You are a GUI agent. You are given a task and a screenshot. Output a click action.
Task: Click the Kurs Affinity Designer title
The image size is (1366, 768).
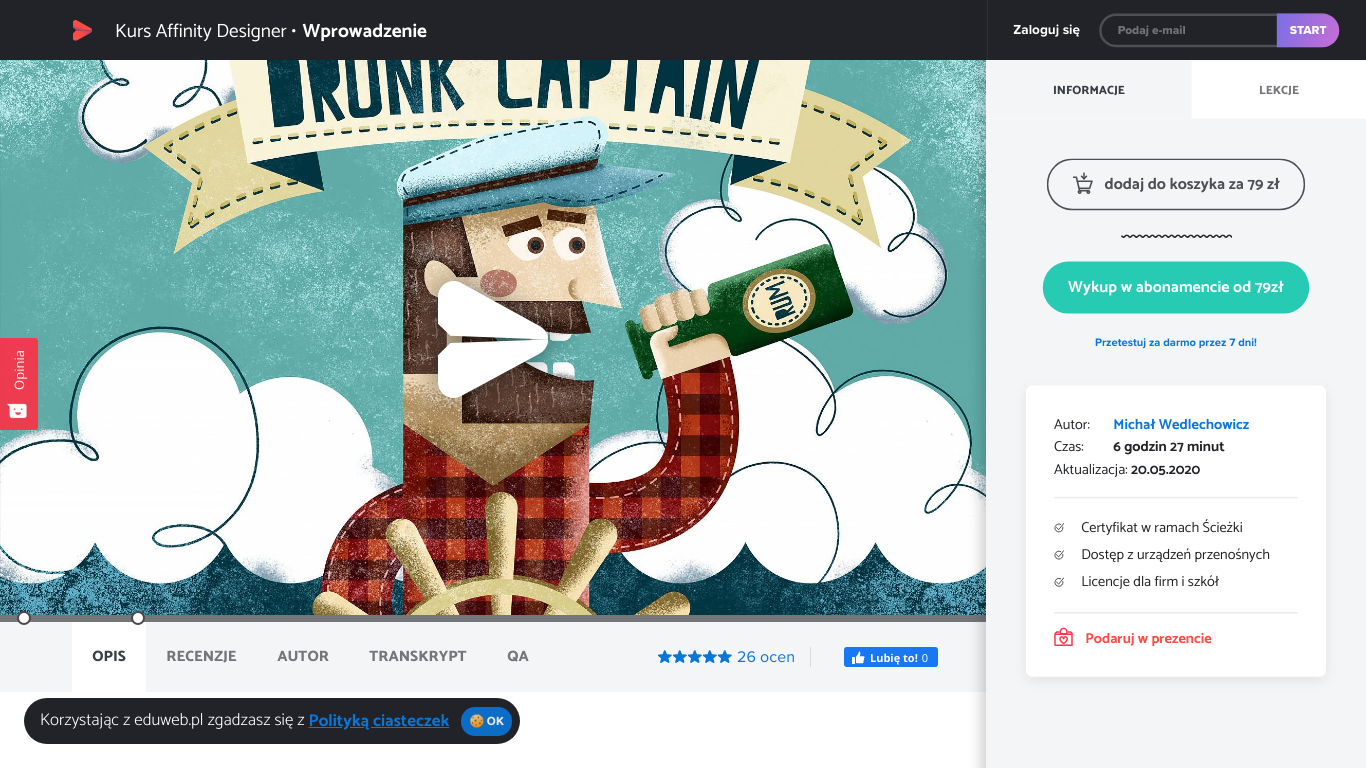coord(201,31)
